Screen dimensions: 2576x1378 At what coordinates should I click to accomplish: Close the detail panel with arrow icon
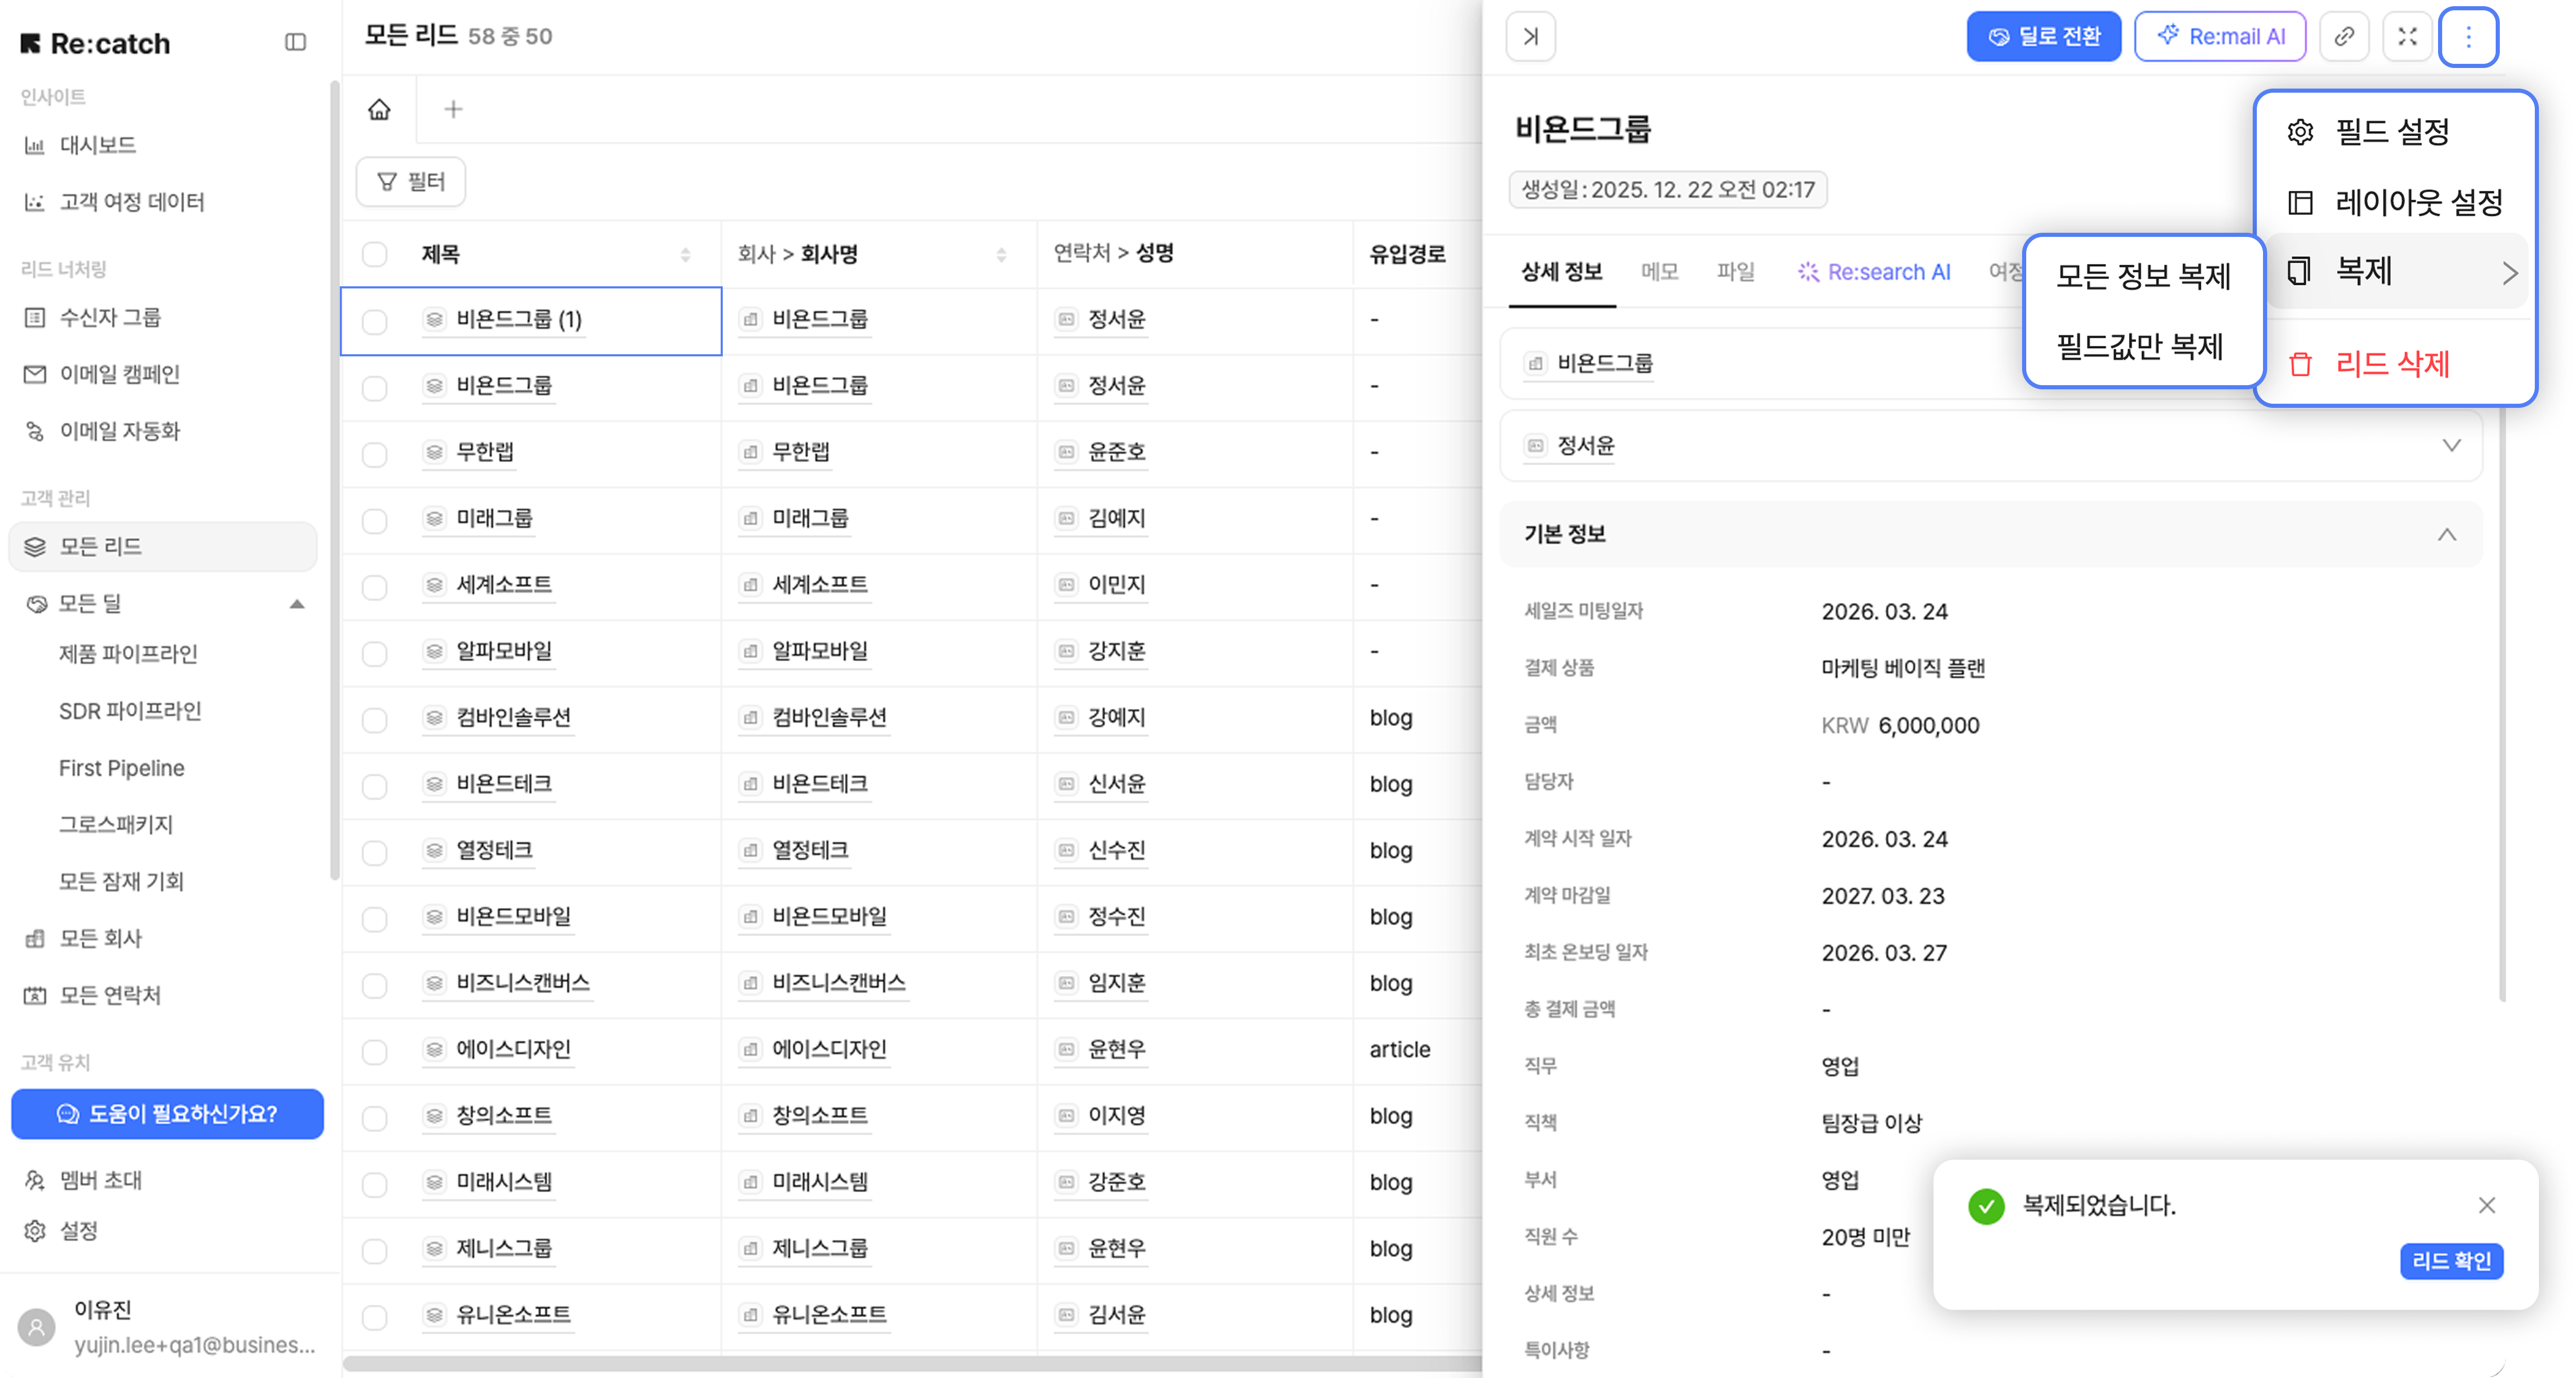[1530, 37]
